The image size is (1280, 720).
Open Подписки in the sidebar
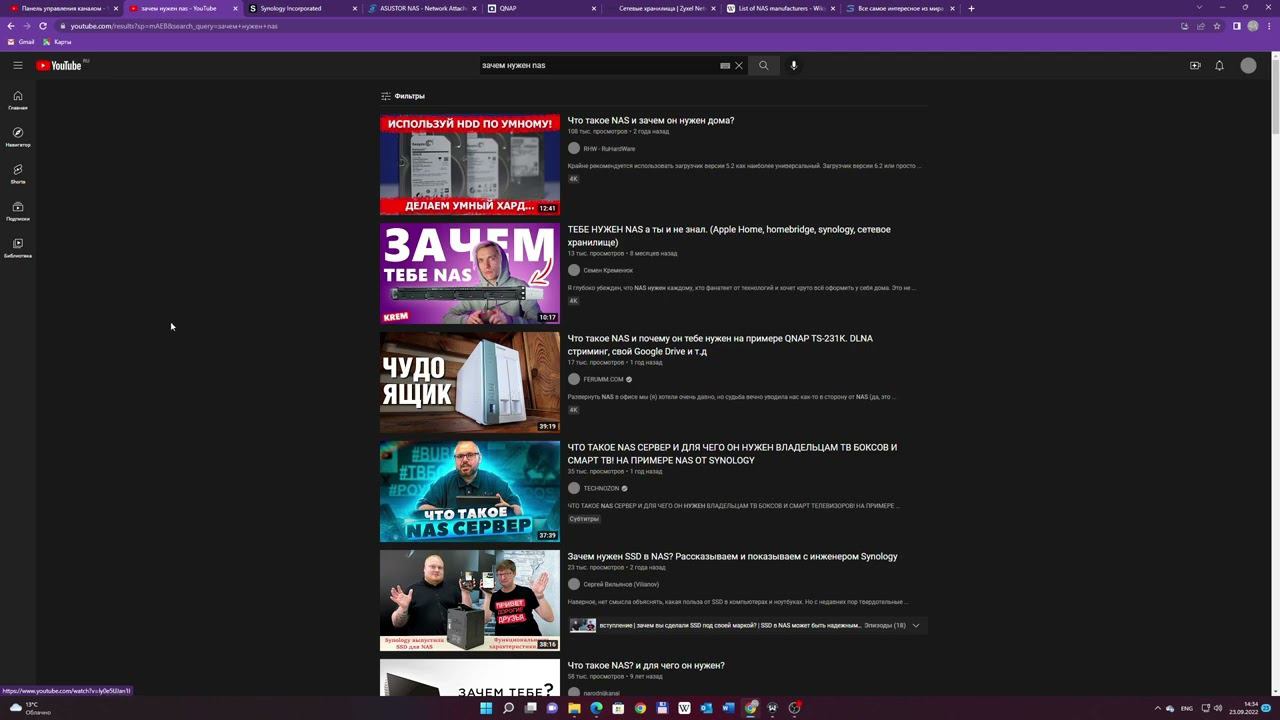click(17, 211)
